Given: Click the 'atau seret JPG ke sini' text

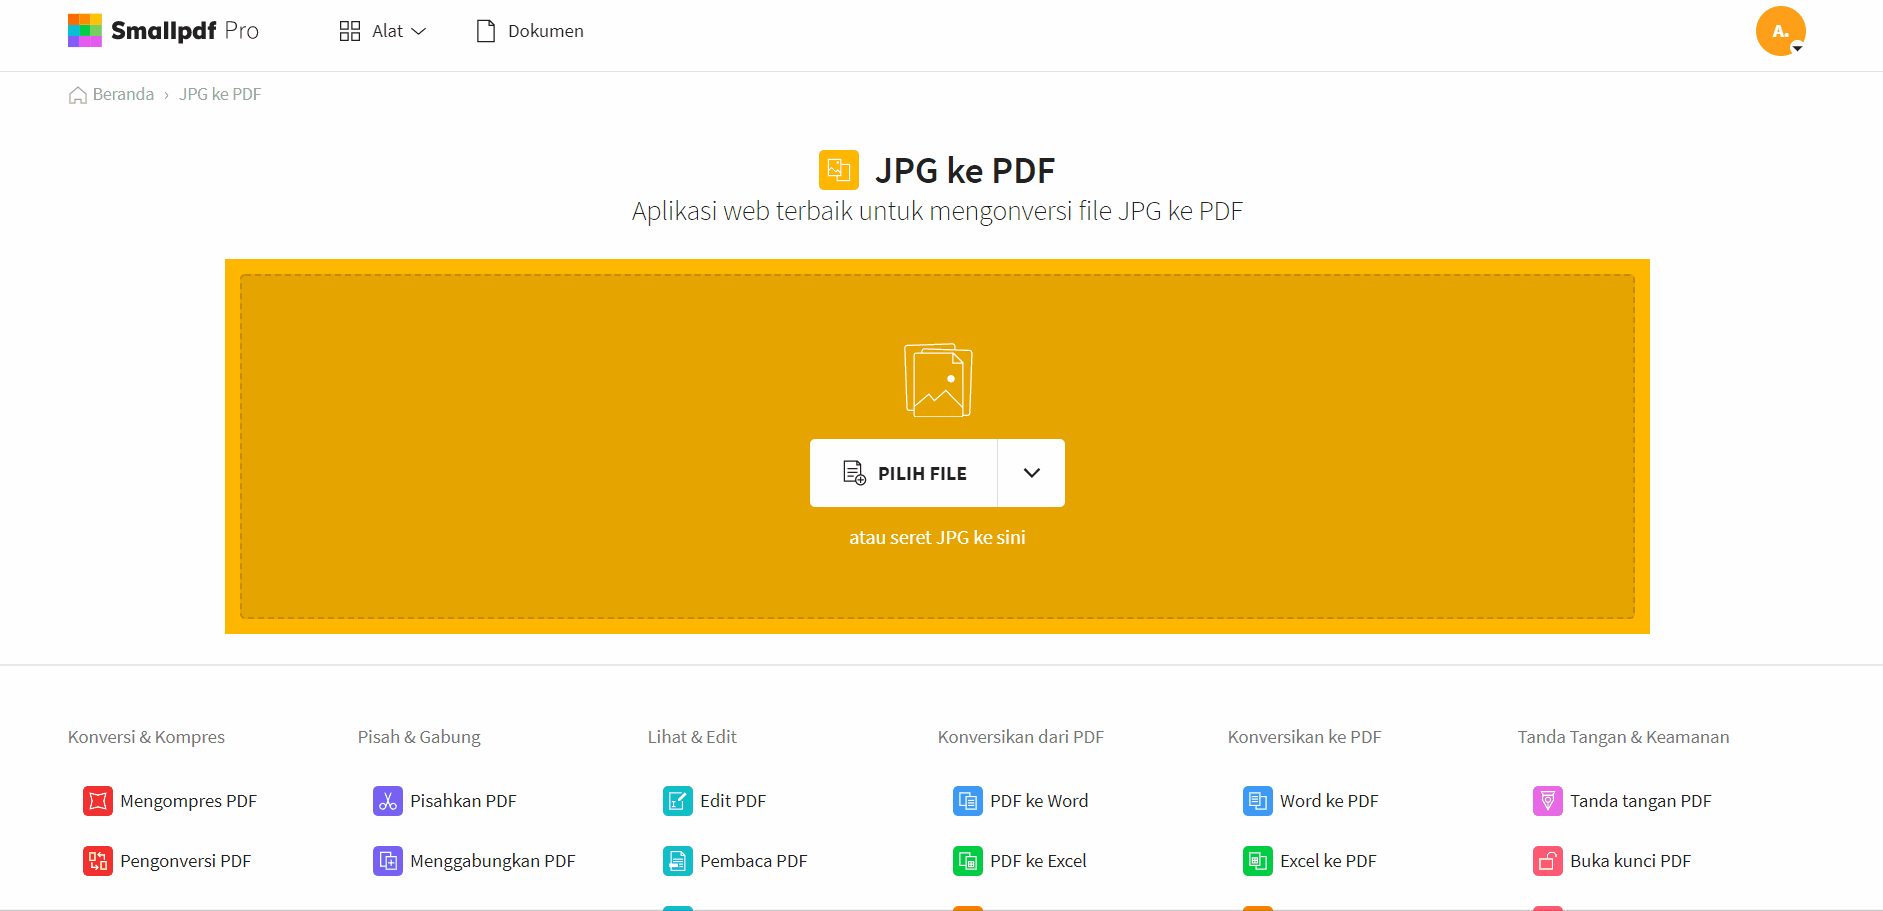Looking at the screenshot, I should (x=937, y=537).
